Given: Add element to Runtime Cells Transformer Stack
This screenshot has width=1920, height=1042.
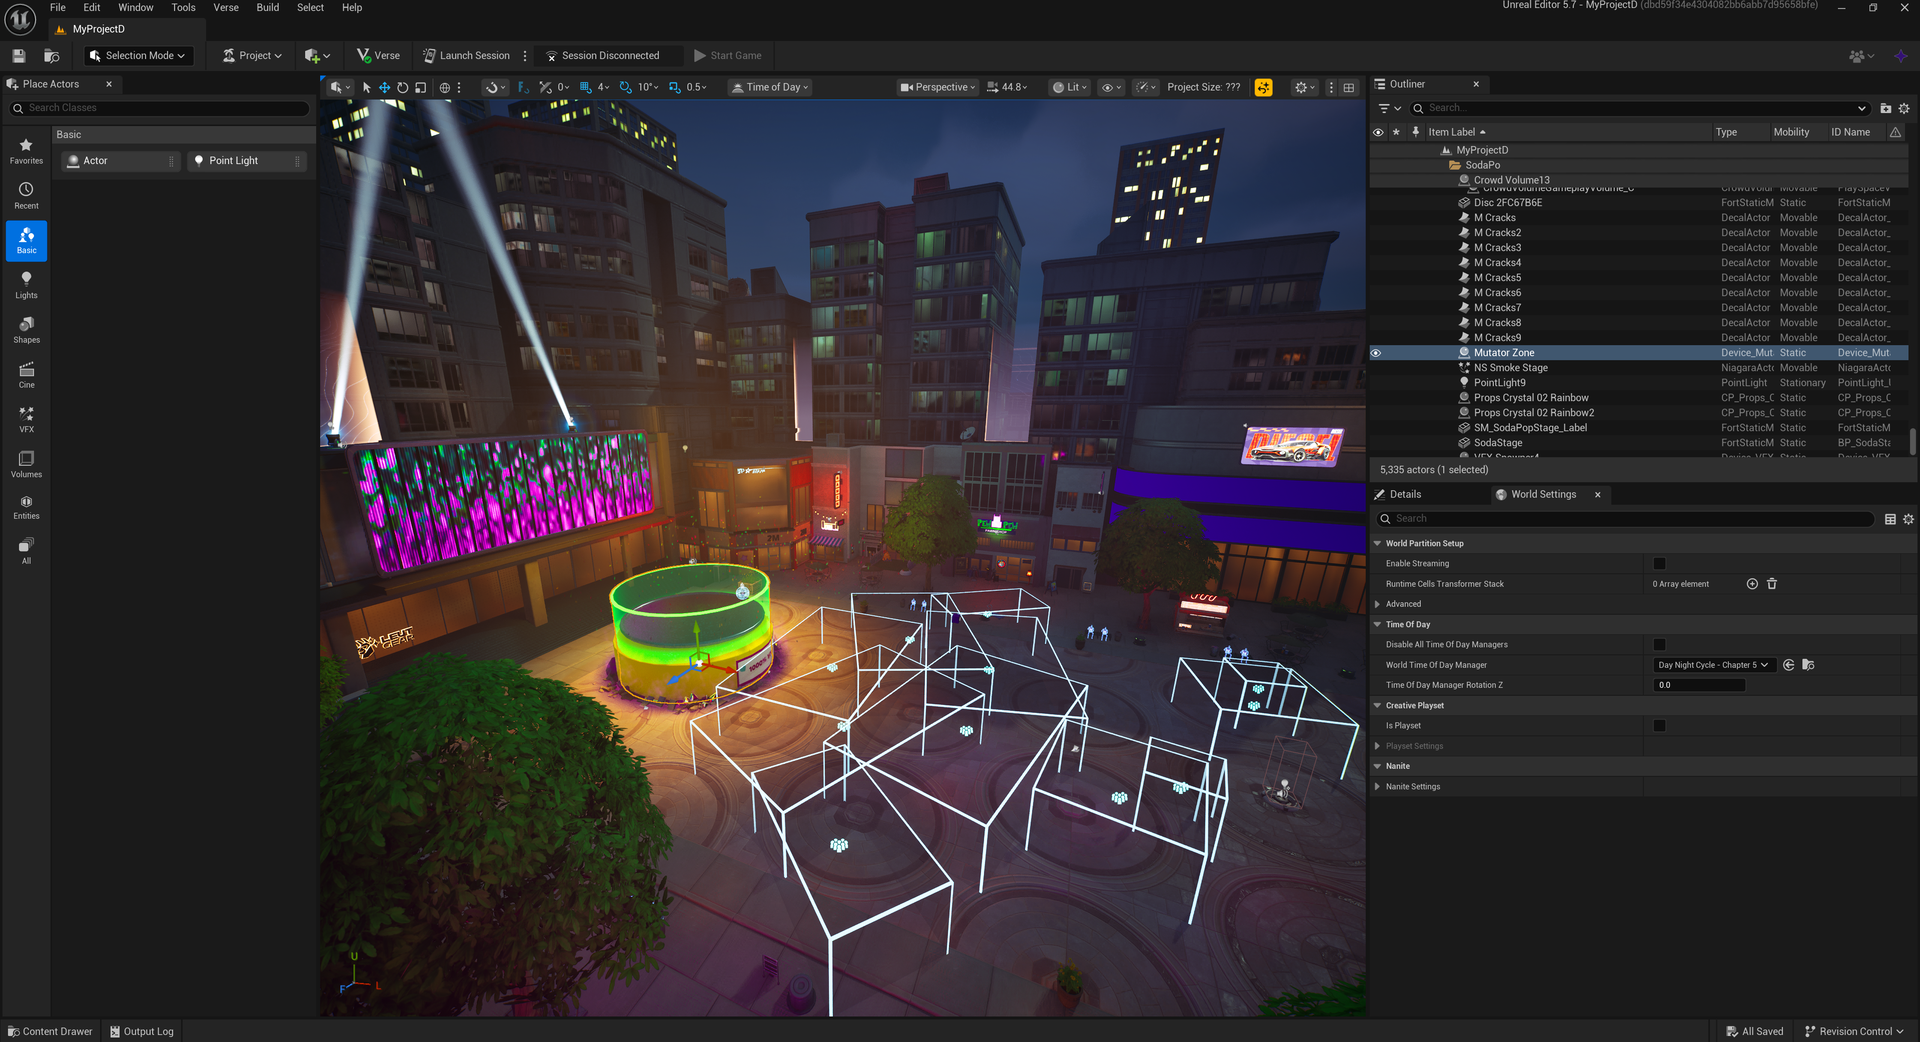Looking at the screenshot, I should (1752, 584).
